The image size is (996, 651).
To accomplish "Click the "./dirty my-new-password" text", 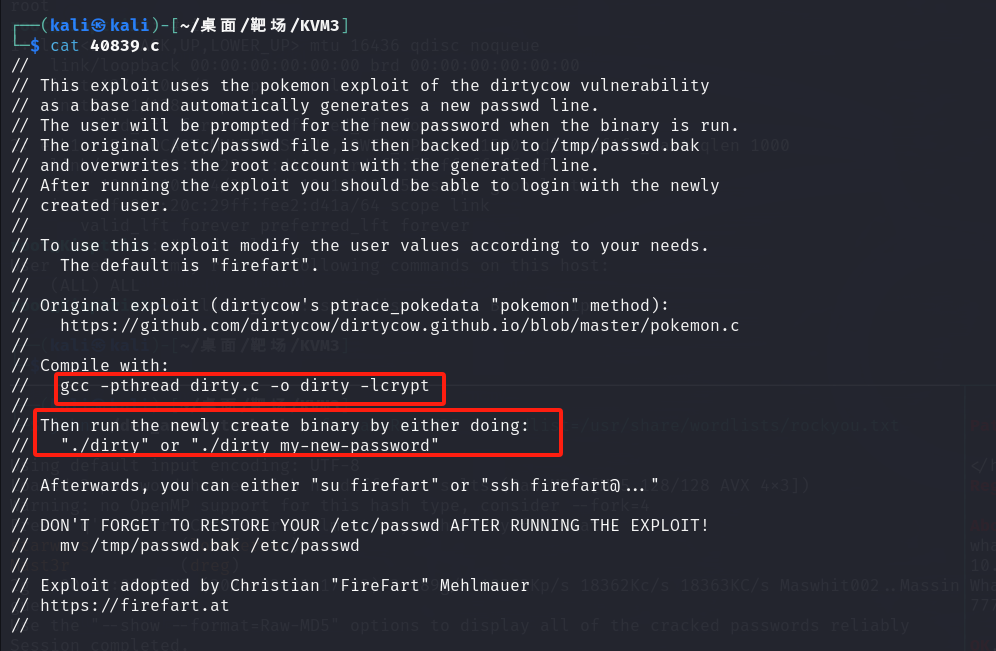I will [315, 446].
